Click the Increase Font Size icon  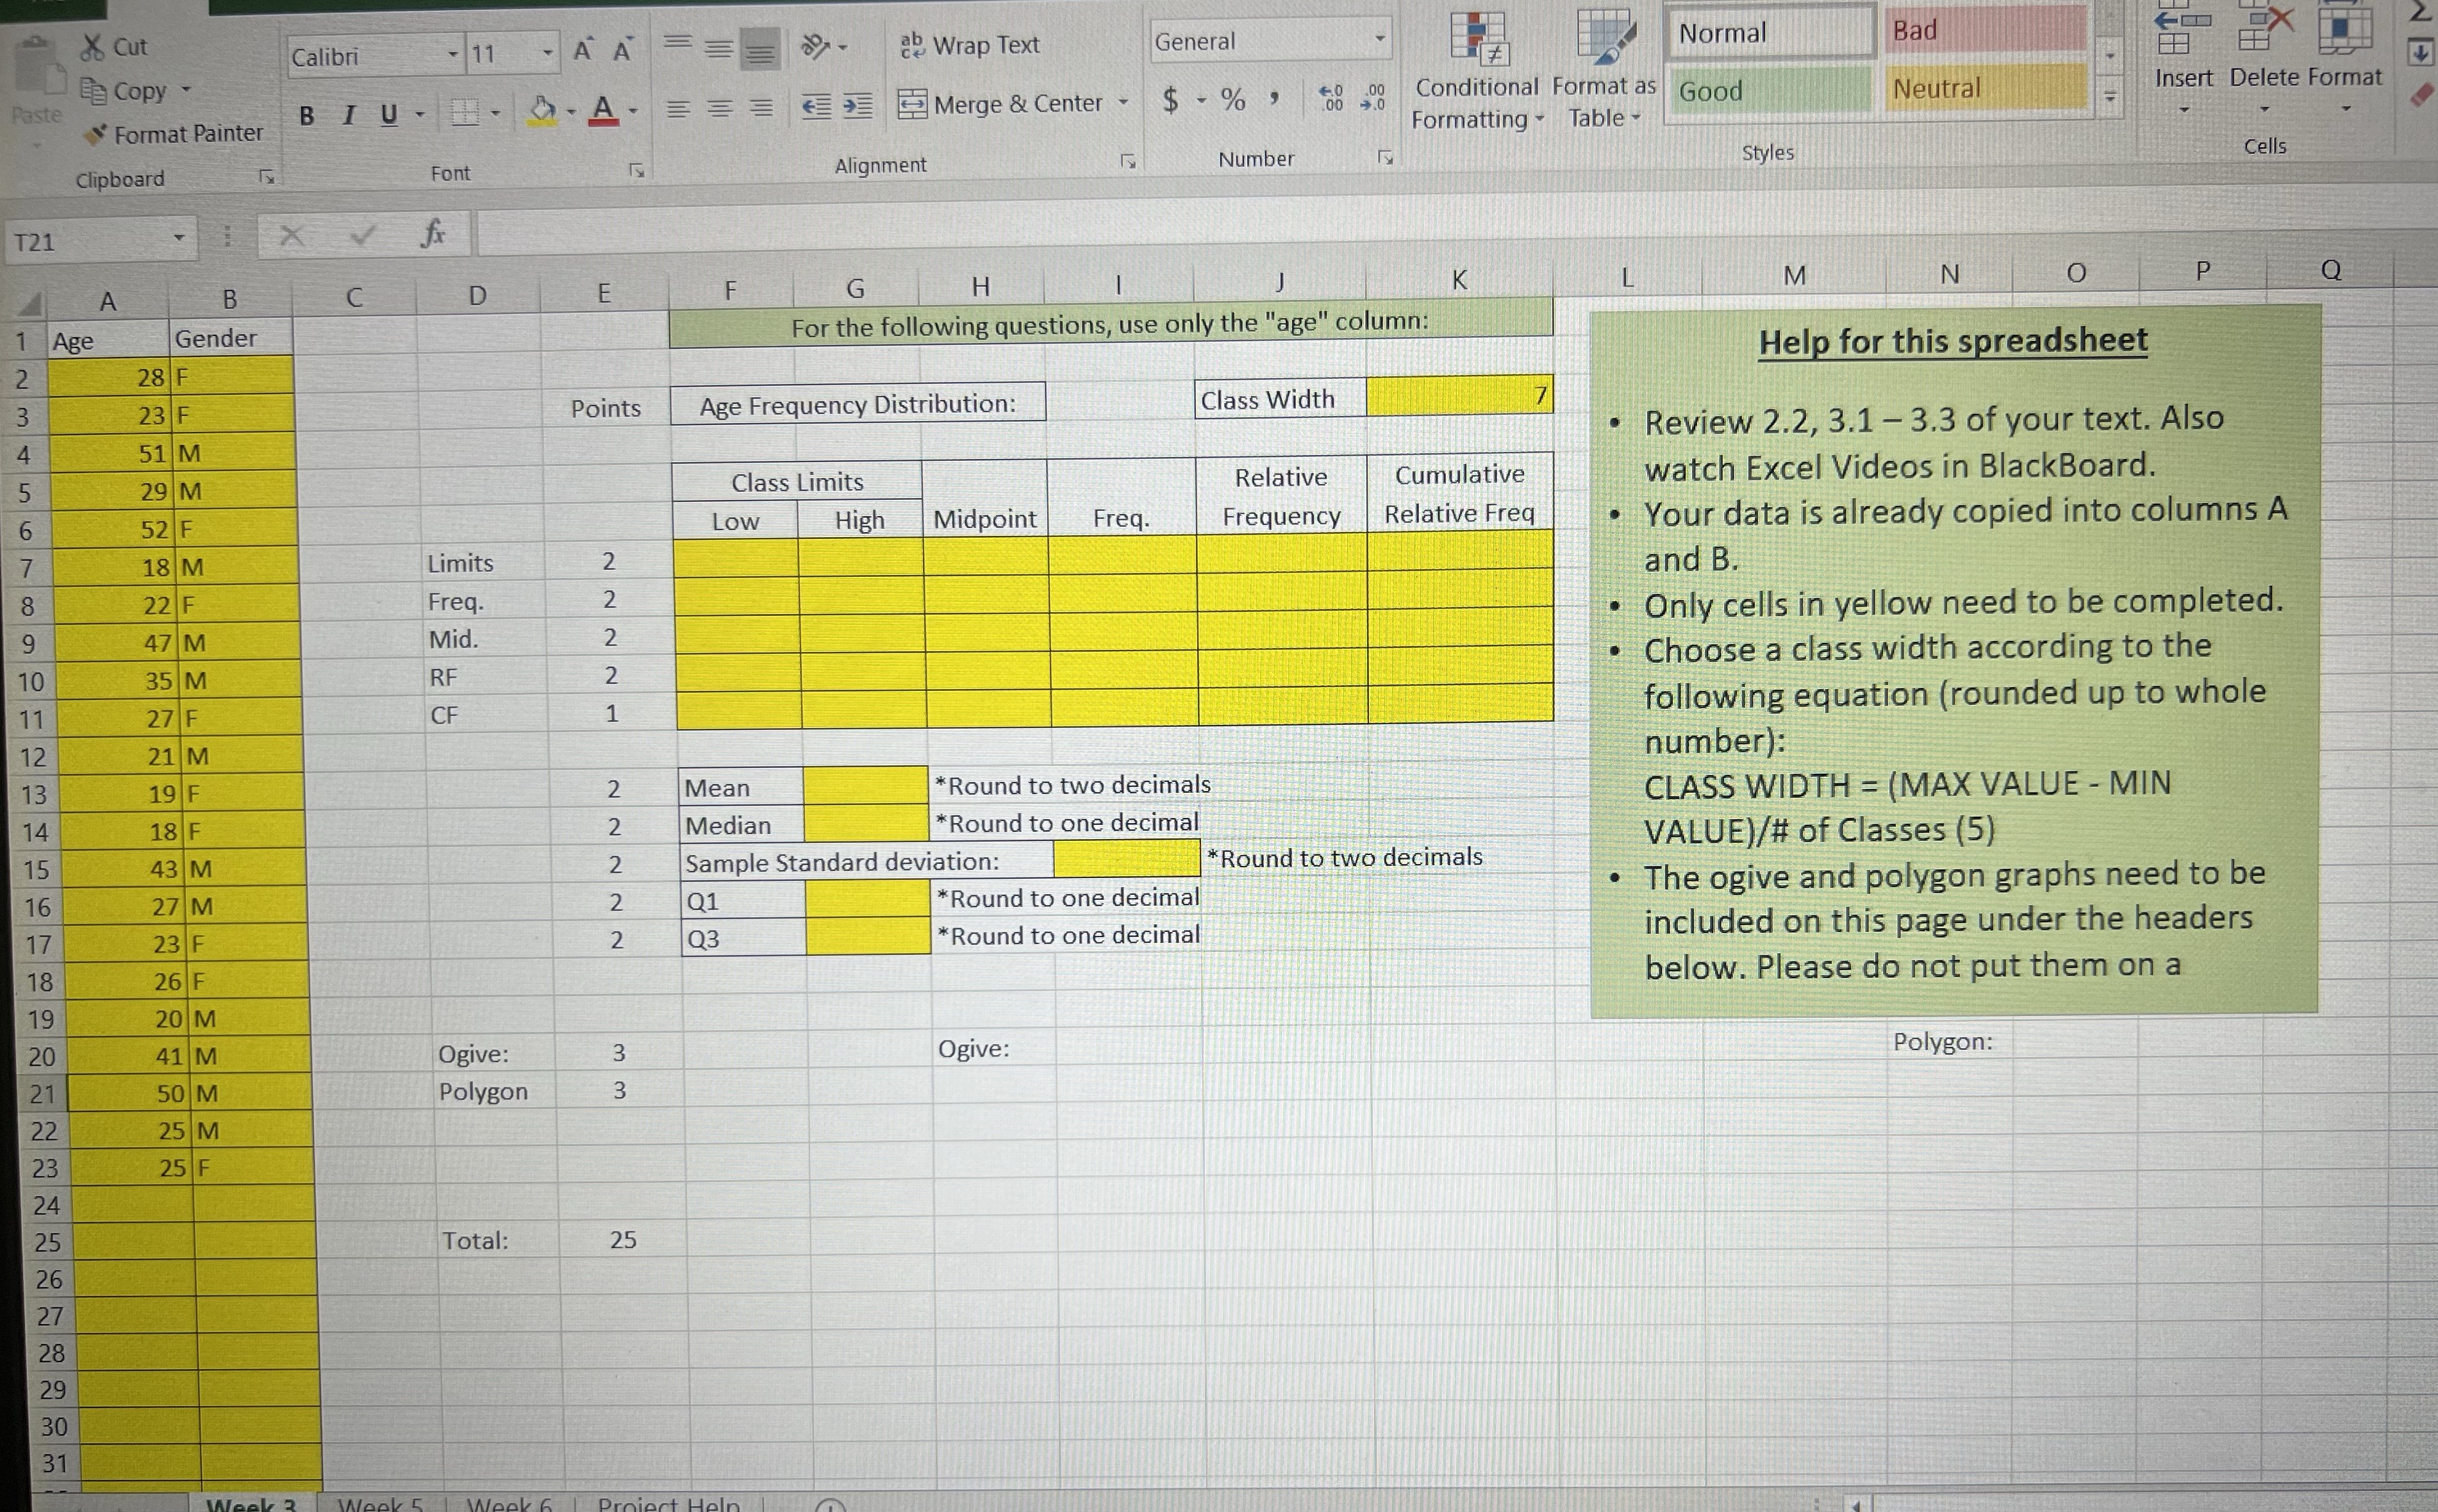point(582,51)
